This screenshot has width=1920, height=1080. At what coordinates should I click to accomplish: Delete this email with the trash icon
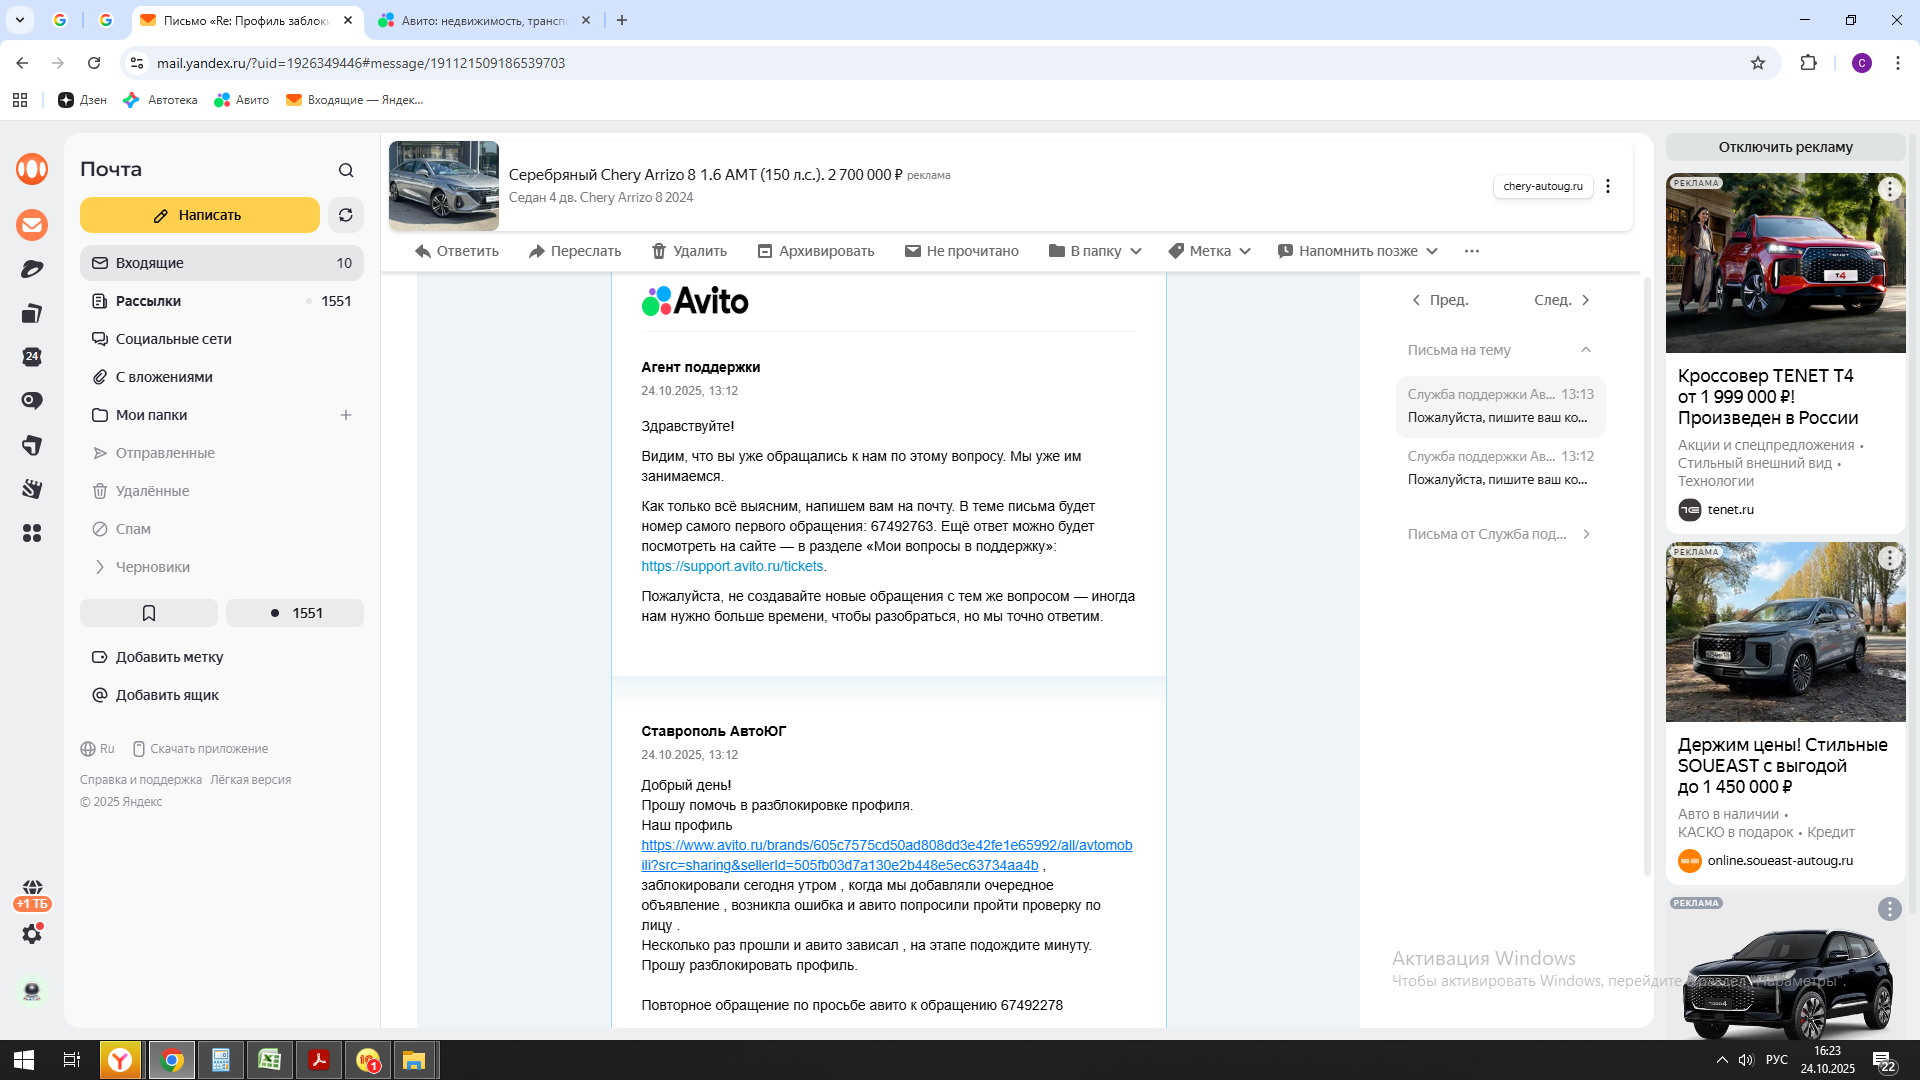(x=689, y=251)
